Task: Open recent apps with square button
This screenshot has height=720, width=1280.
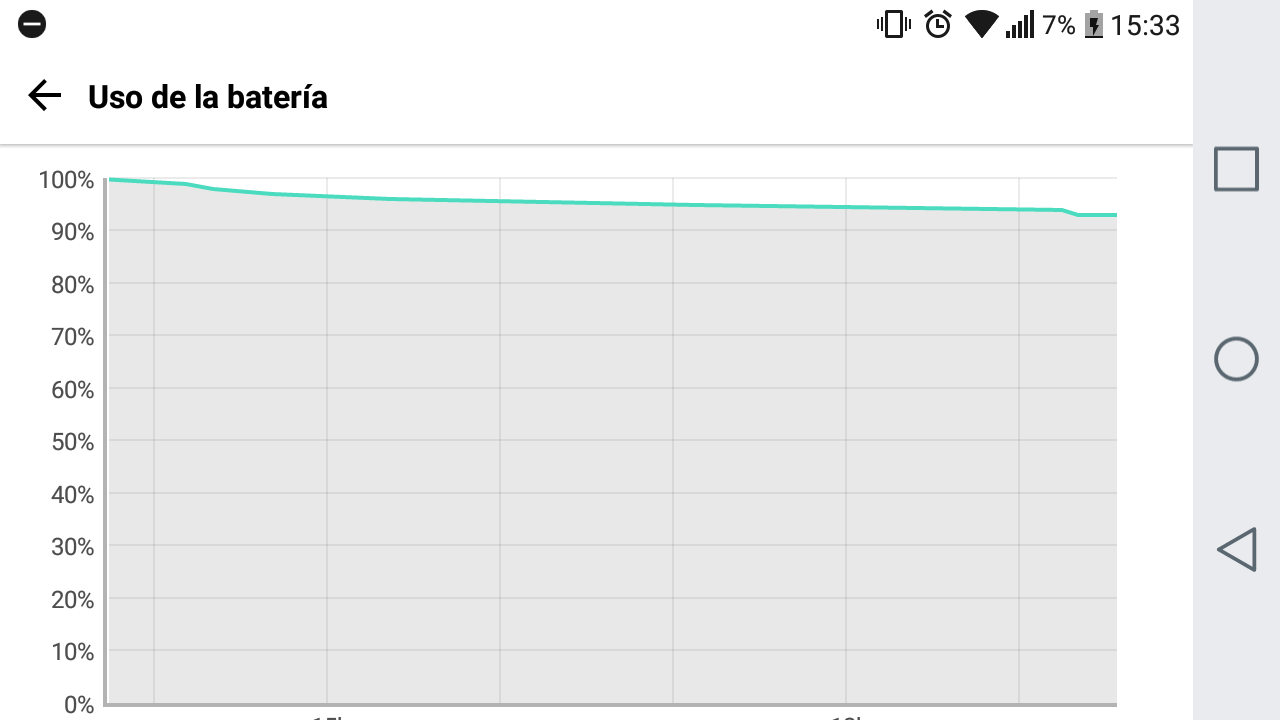Action: 1236,169
